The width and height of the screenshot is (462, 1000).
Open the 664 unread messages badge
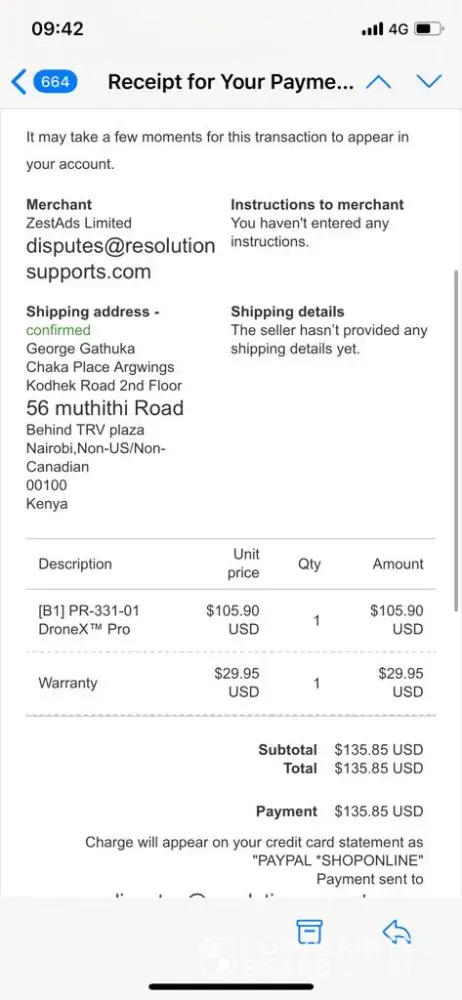coord(56,82)
